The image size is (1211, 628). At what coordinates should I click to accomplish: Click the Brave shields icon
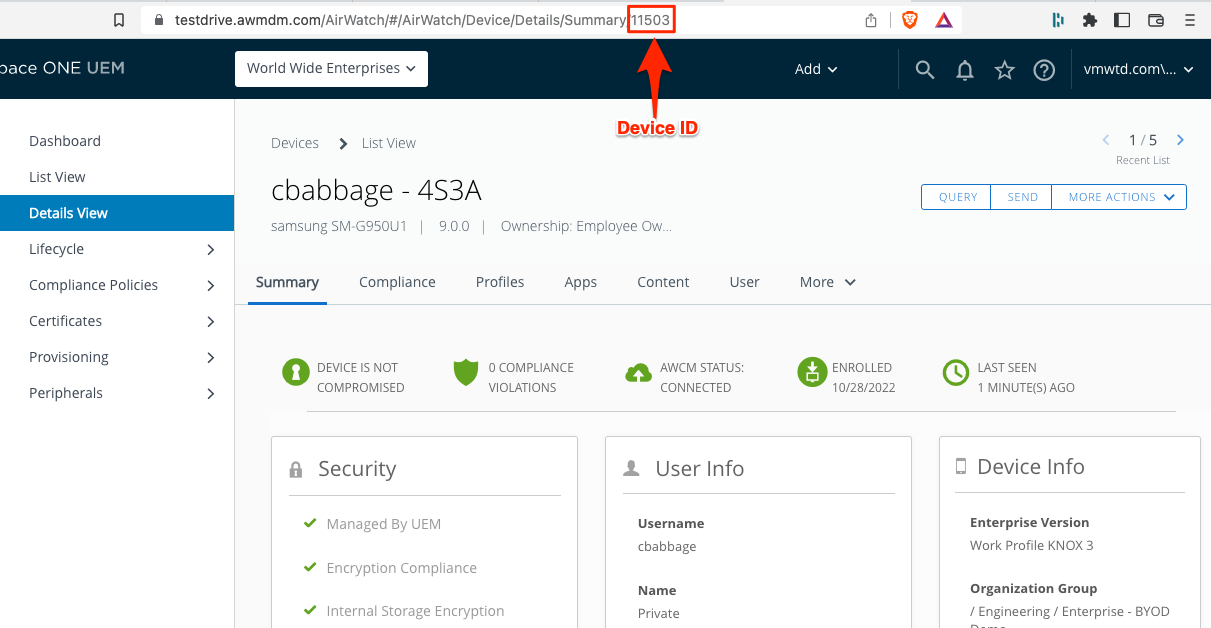[909, 20]
